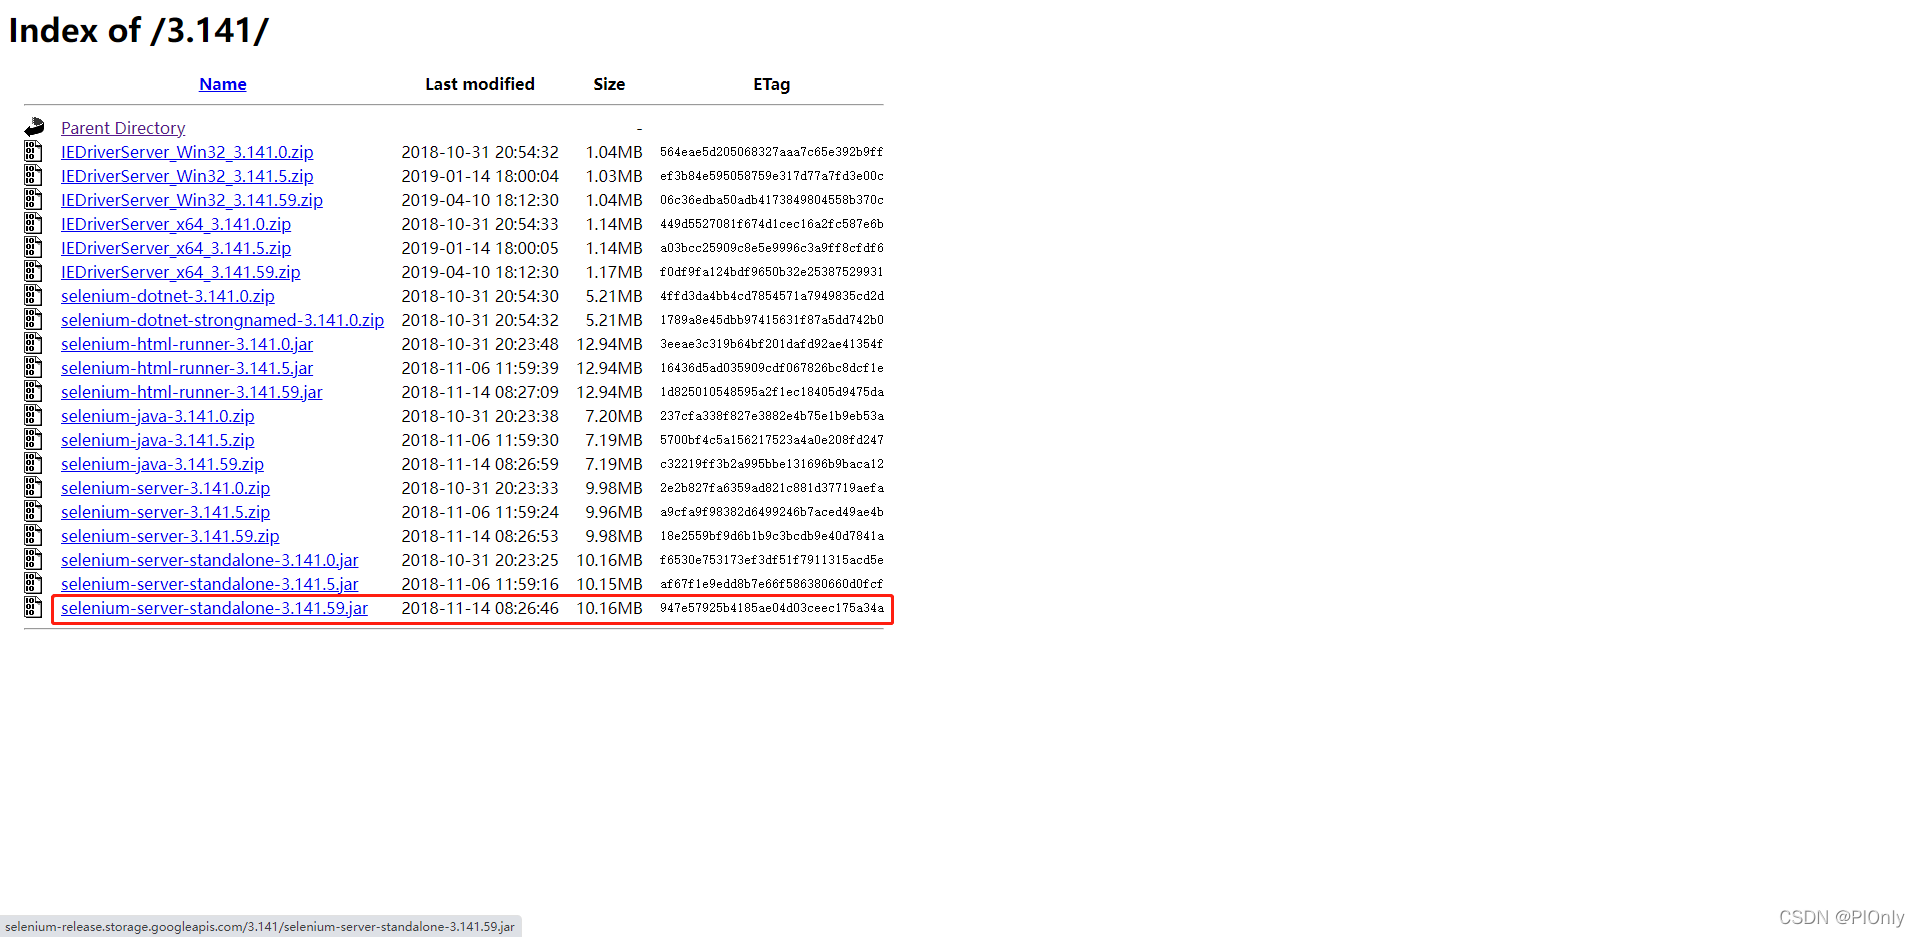Click the 7.20MB size value
Screen dimensions: 1920x937
point(614,416)
